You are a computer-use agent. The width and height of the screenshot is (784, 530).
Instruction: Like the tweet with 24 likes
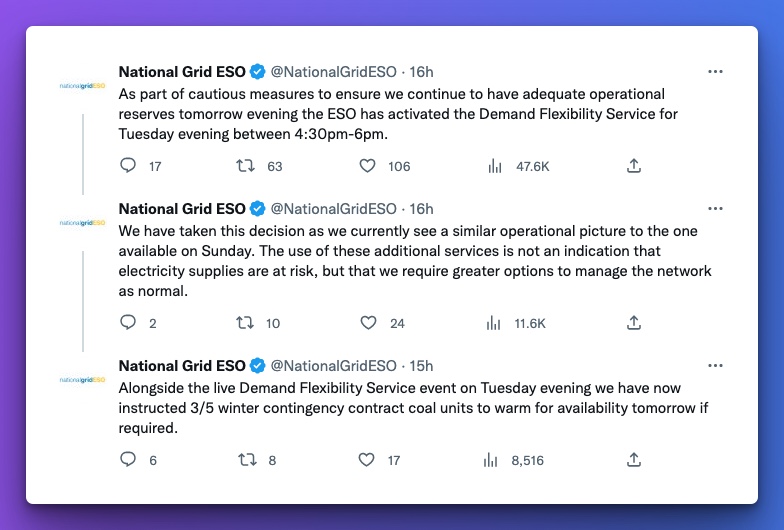(368, 323)
